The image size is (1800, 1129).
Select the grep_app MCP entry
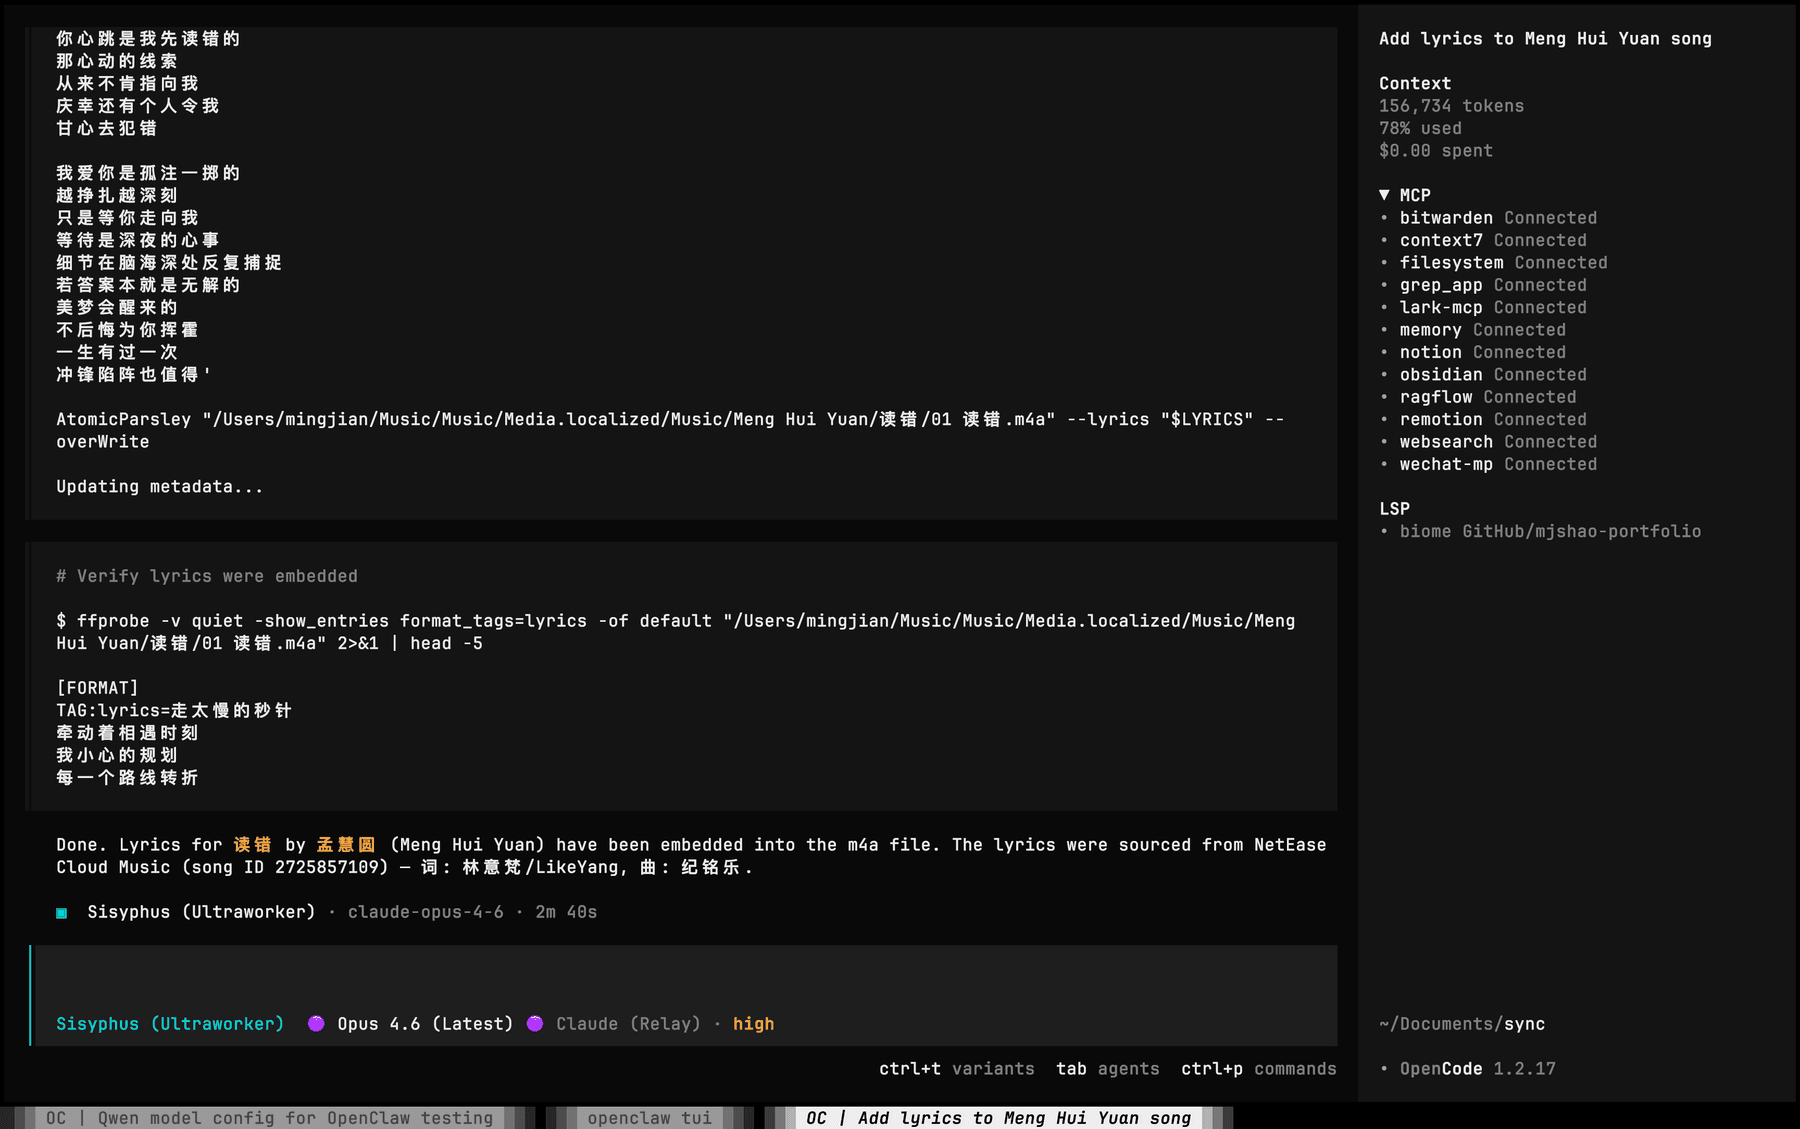click(1483, 285)
